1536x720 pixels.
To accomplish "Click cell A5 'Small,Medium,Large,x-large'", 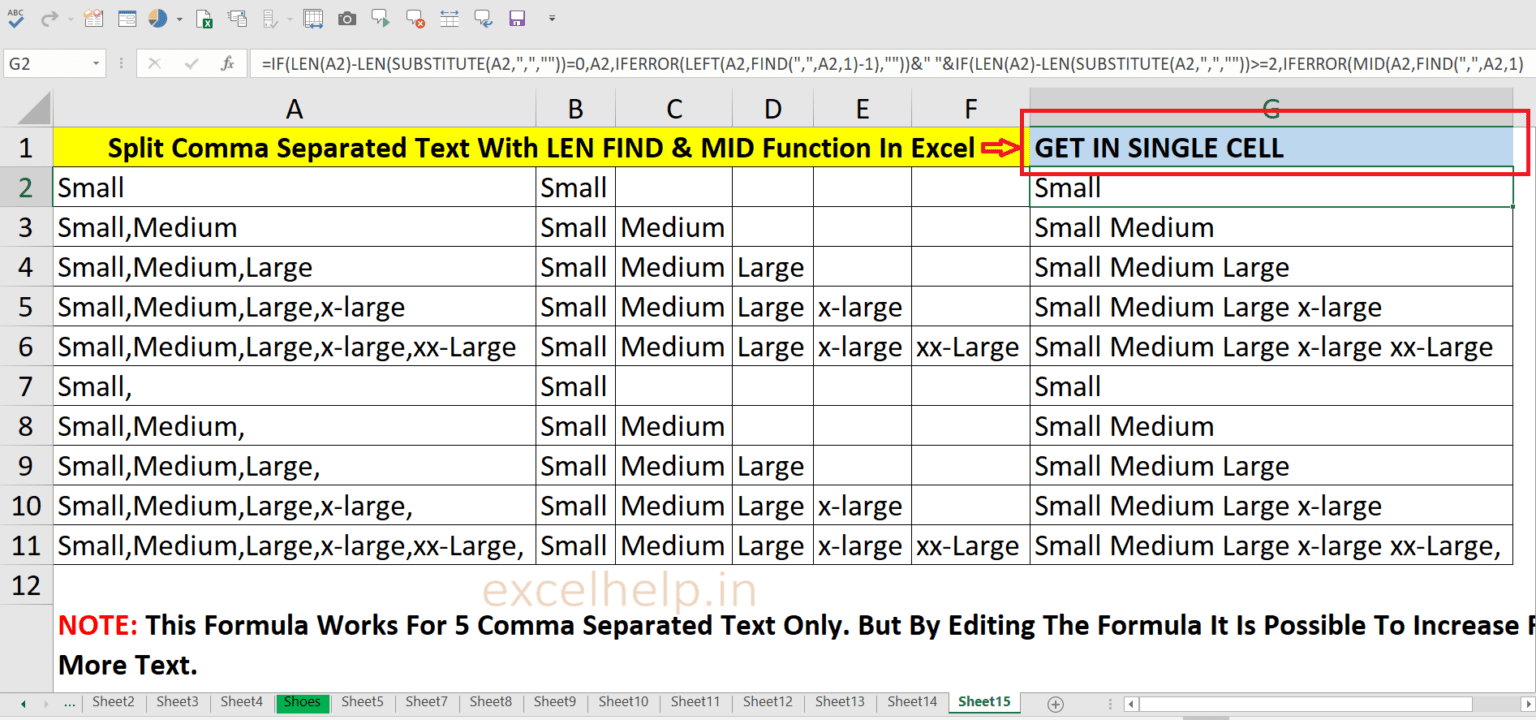I will 294,307.
